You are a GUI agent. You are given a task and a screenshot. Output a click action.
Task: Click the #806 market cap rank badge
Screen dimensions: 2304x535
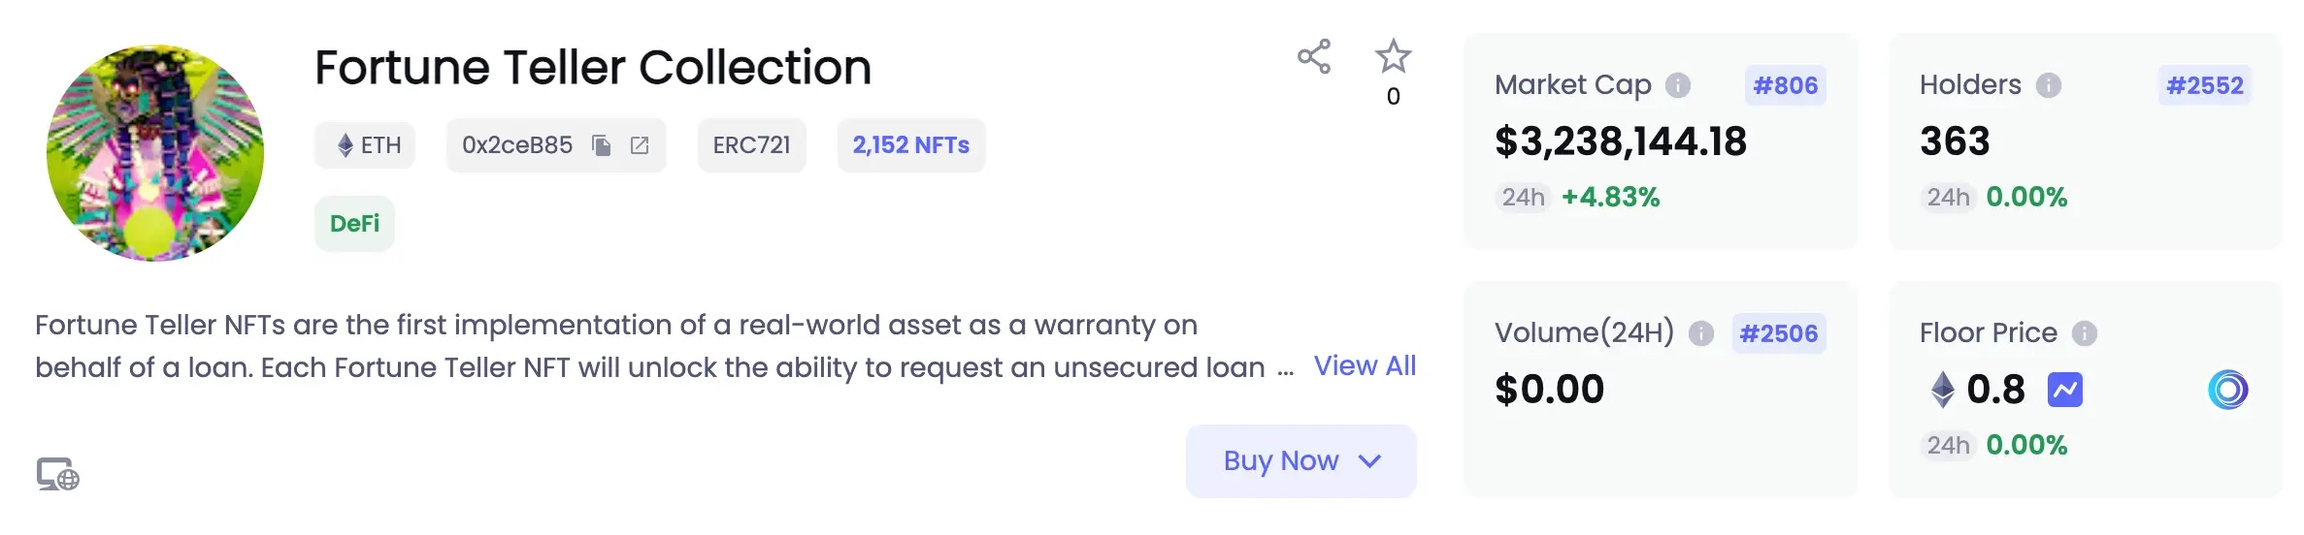click(x=1785, y=86)
